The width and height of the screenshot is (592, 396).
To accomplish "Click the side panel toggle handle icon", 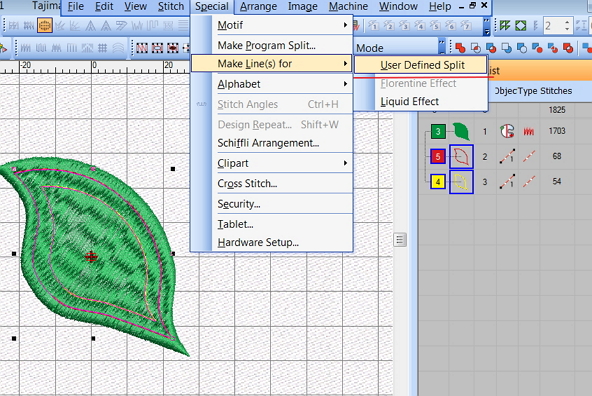I will point(400,240).
